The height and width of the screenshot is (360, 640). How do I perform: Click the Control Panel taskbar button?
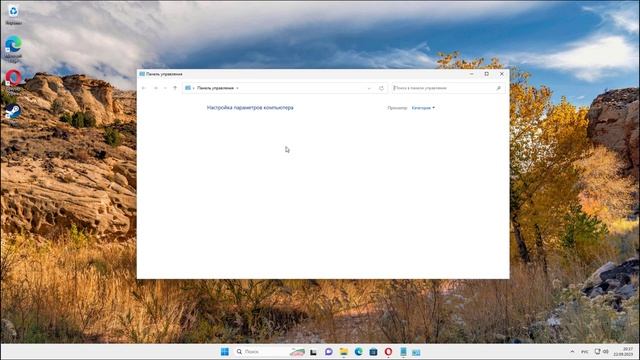pos(416,352)
